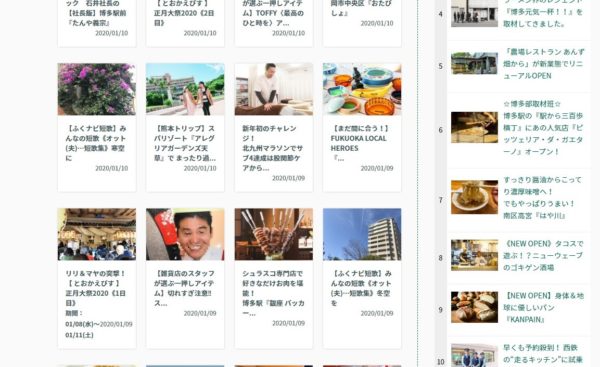
Task: Click the NEW OPEN KANPAIN article text
Action: click(543, 307)
